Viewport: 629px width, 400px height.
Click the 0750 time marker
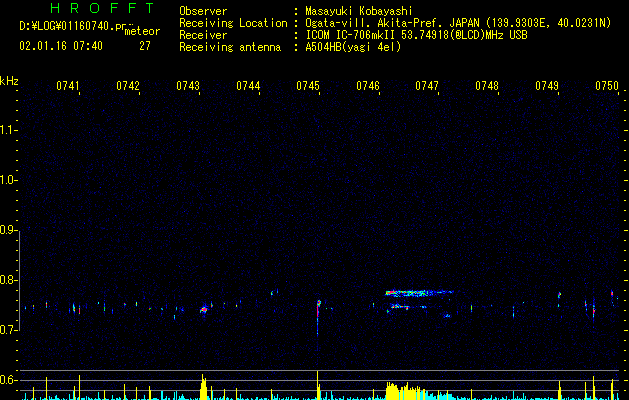[x=607, y=86]
